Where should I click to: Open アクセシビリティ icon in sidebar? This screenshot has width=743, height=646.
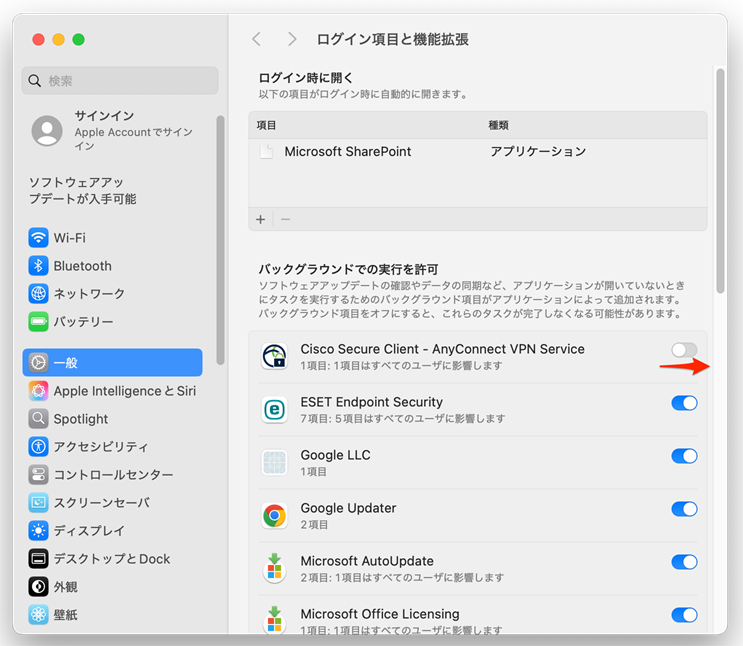pyautogui.click(x=39, y=447)
